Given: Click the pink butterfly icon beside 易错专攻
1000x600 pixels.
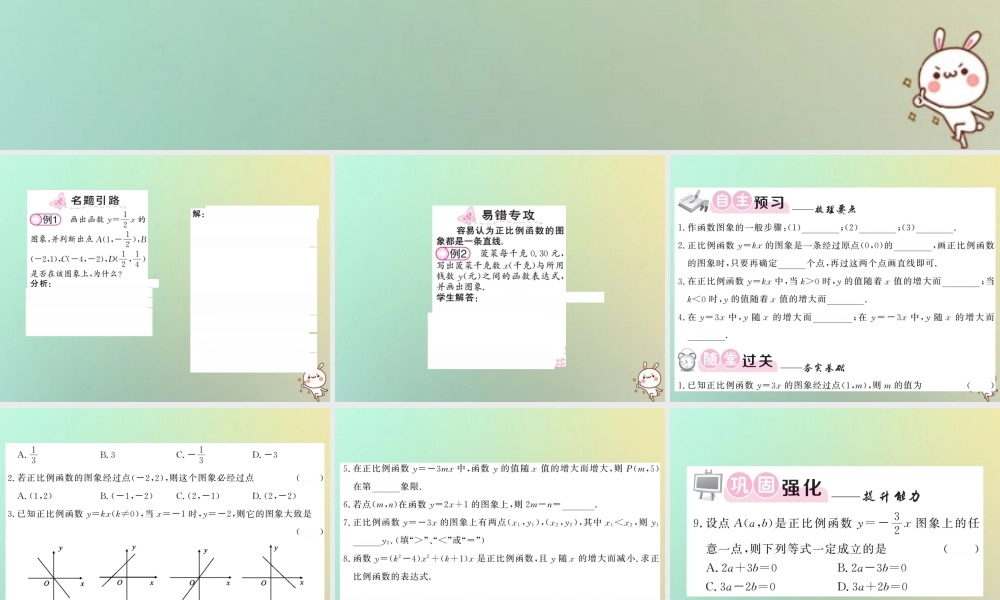Looking at the screenshot, I should tap(467, 216).
